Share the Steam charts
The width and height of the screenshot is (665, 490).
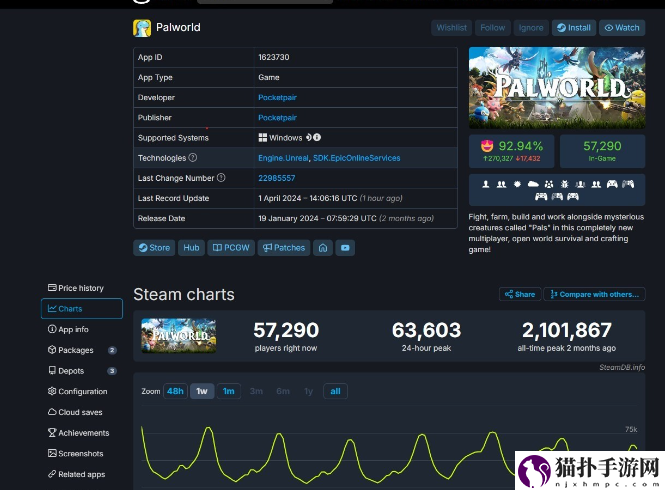coord(520,294)
